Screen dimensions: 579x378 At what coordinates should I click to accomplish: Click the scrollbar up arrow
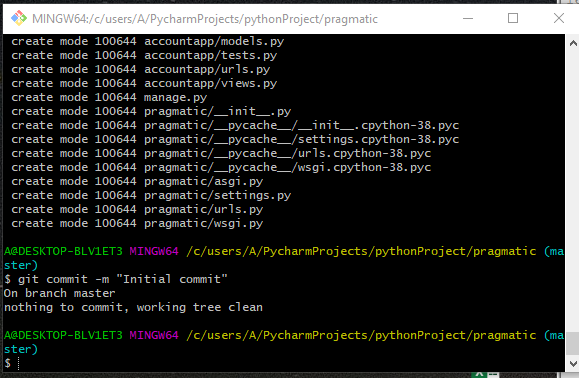[573, 43]
